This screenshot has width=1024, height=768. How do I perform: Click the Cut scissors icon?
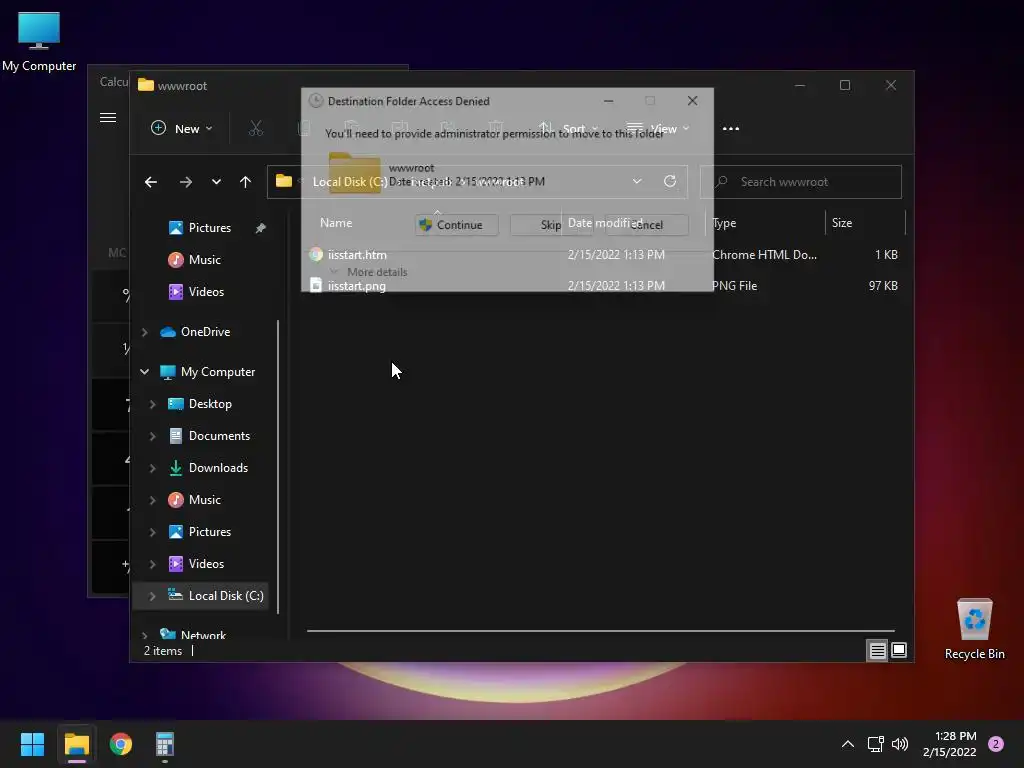point(255,129)
